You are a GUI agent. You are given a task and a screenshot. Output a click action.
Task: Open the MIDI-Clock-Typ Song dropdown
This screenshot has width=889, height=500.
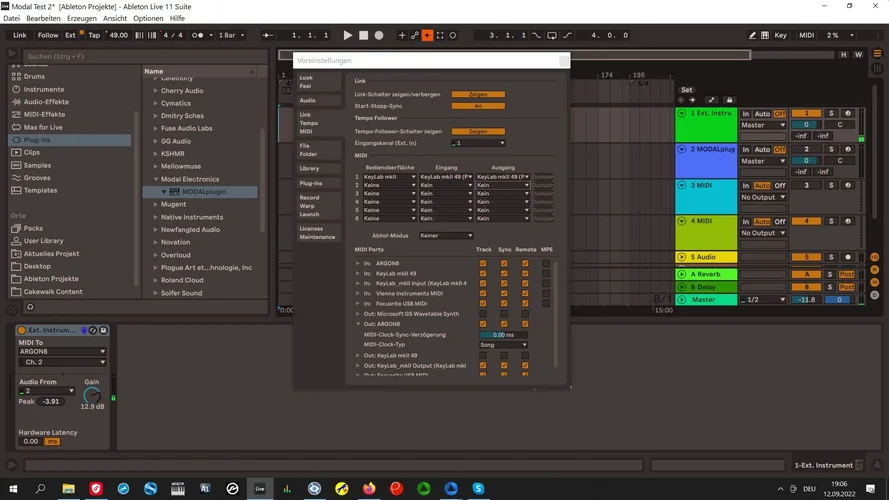click(502, 344)
